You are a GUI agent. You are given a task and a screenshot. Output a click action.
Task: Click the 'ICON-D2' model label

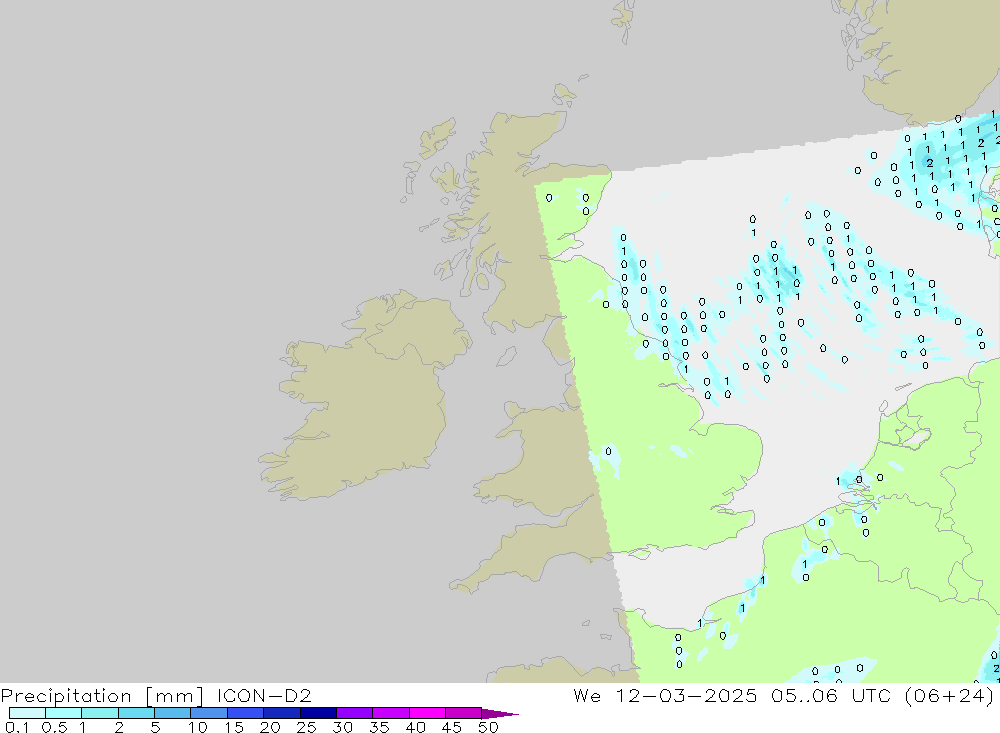264,695
